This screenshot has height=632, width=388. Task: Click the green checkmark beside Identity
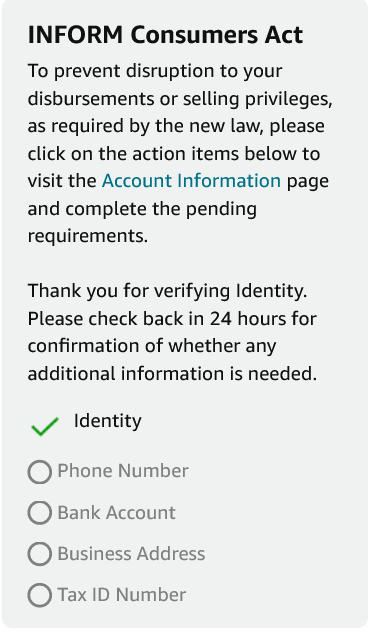(45, 426)
